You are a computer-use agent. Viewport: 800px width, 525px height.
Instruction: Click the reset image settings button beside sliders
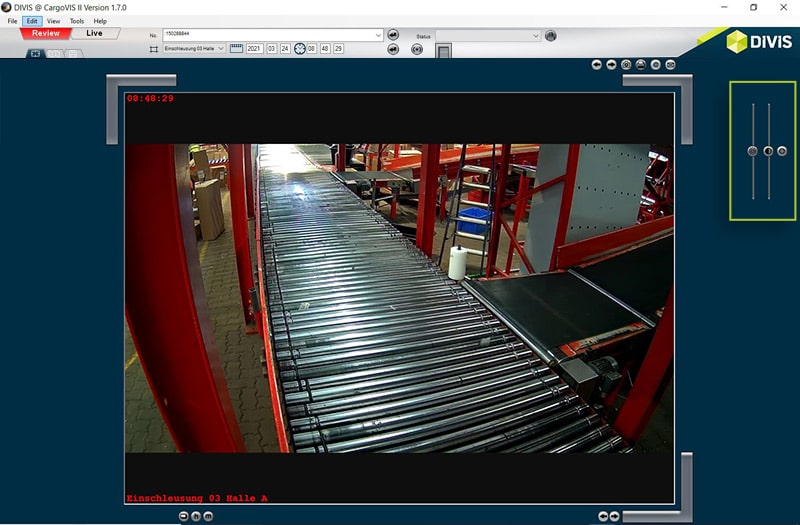782,151
